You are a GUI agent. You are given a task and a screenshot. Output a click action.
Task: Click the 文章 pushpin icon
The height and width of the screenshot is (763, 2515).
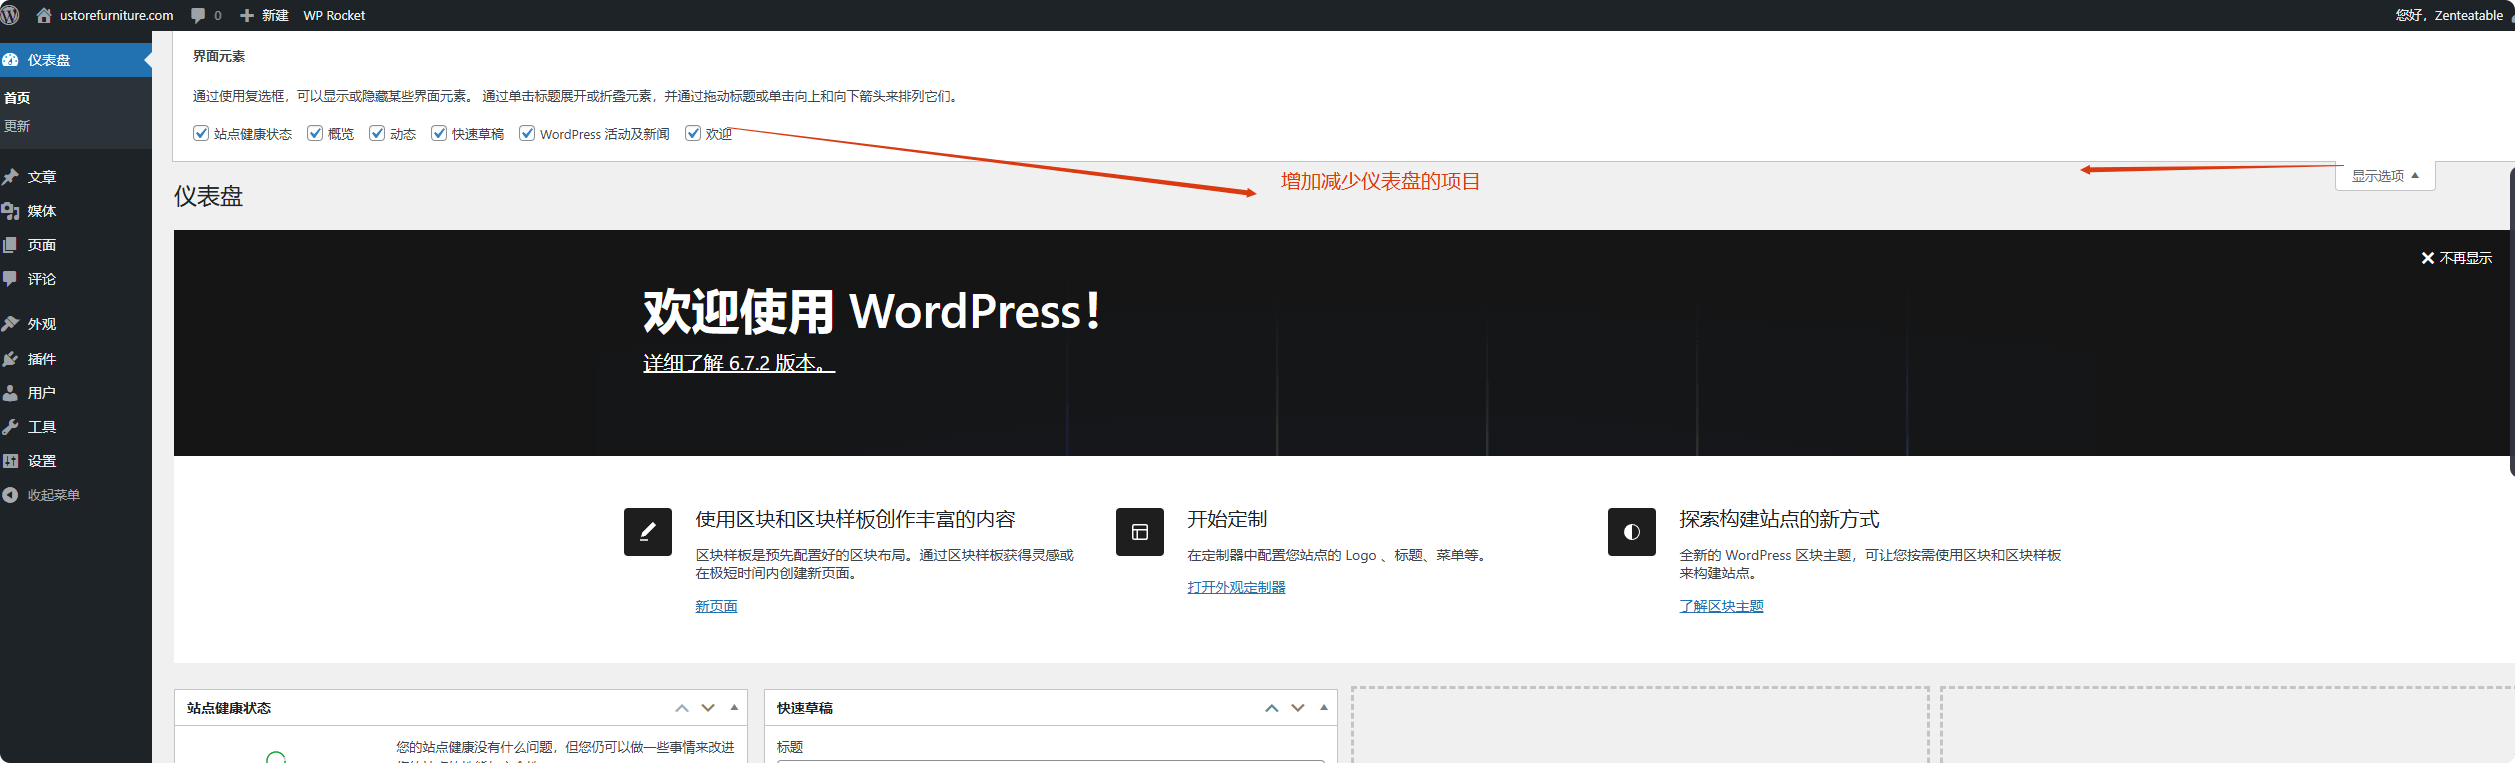tap(11, 177)
